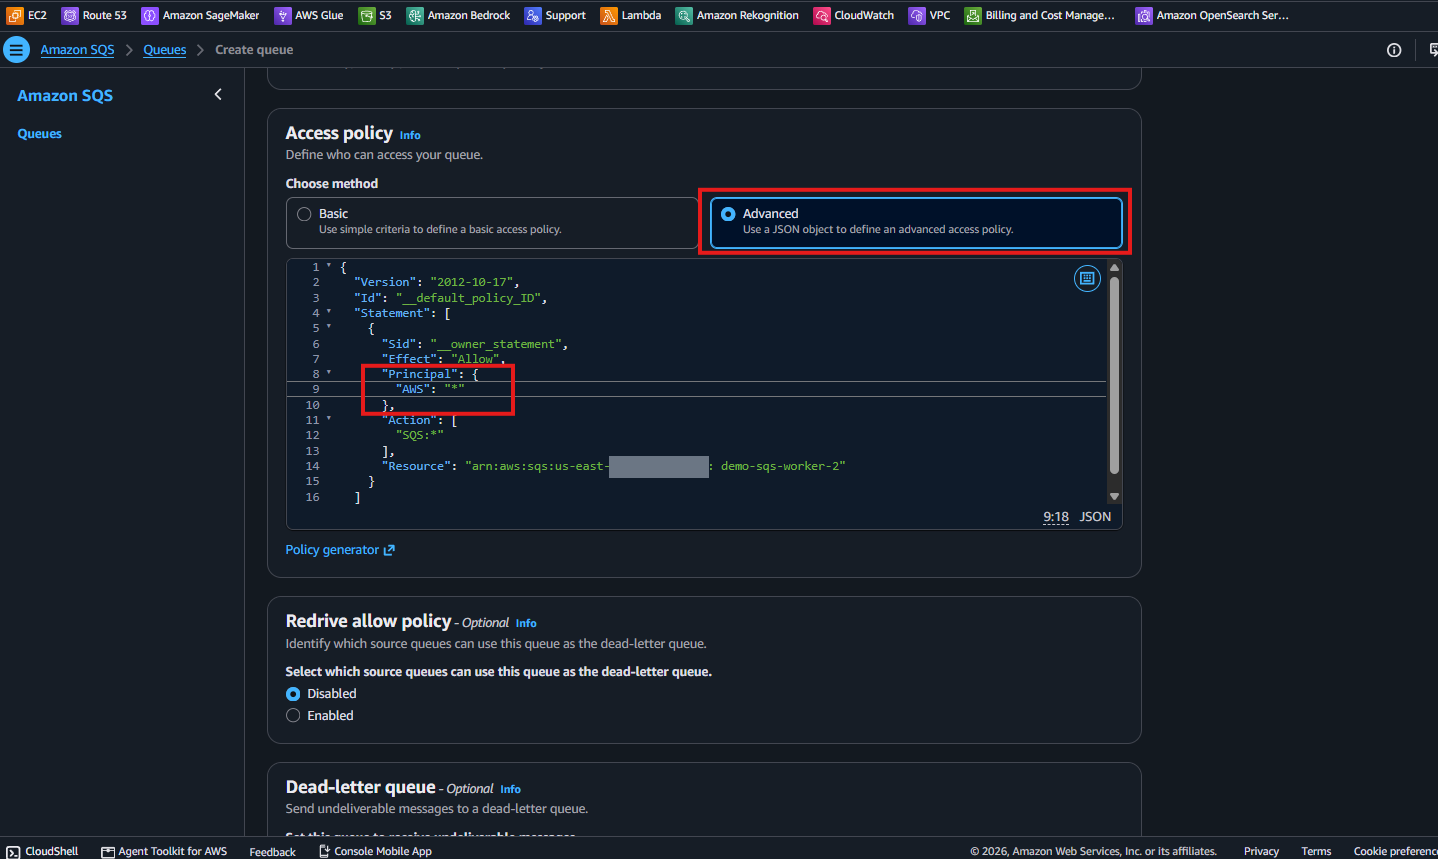Open AWS Glue shortcut icon
The width and height of the screenshot is (1438, 859).
pyautogui.click(x=283, y=15)
